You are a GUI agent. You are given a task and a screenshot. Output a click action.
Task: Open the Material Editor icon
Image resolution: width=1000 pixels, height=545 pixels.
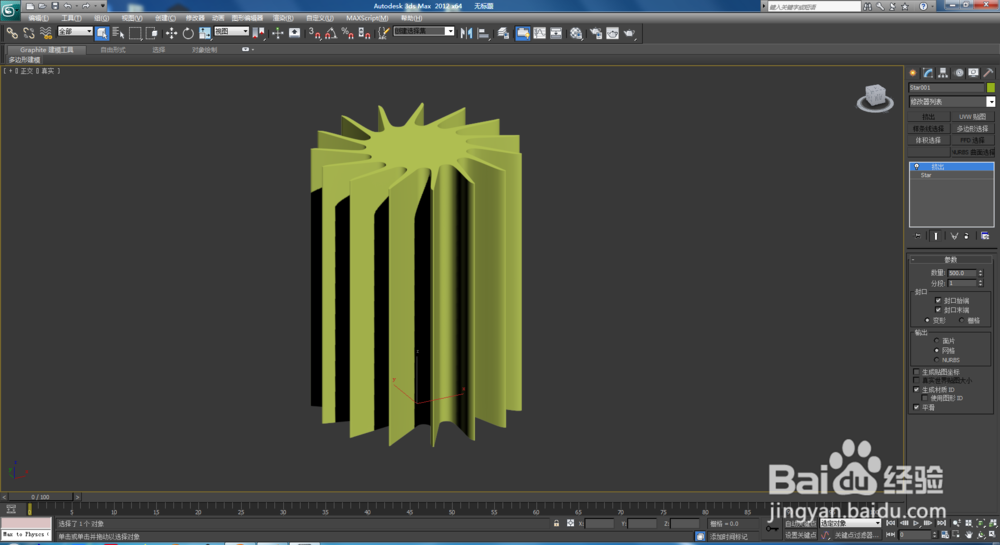pos(576,33)
